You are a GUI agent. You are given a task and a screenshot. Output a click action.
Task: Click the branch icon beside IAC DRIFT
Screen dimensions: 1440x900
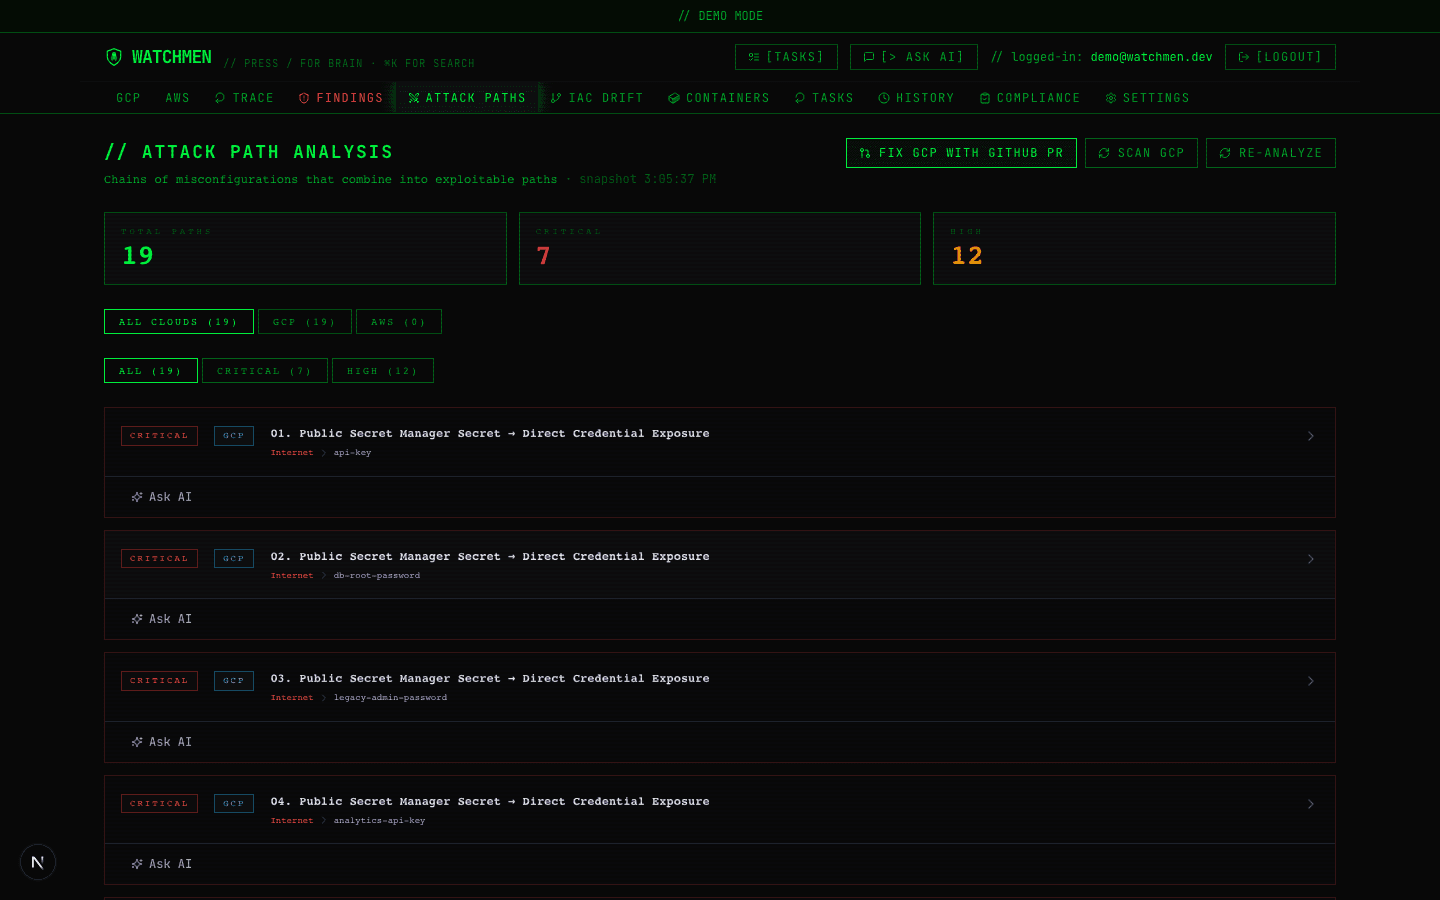click(x=556, y=98)
